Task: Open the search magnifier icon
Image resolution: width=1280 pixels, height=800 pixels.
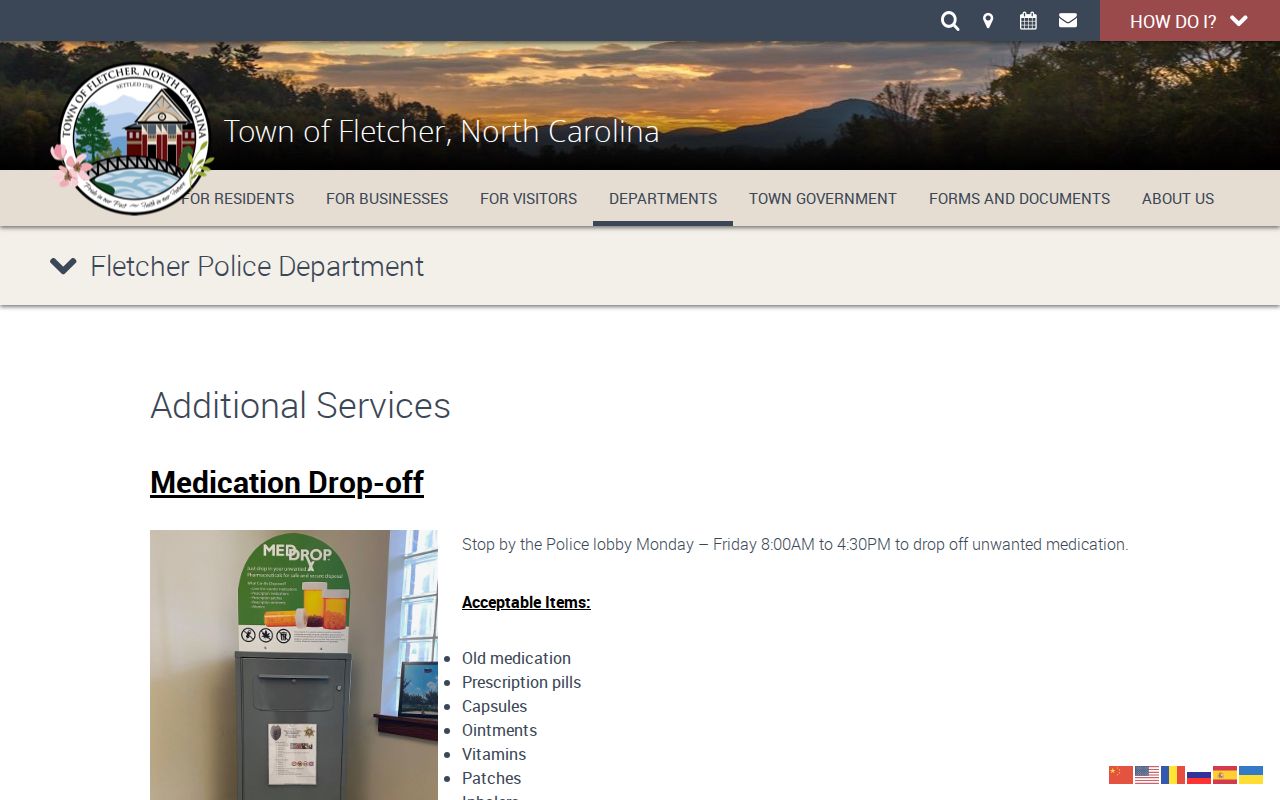Action: point(950,21)
